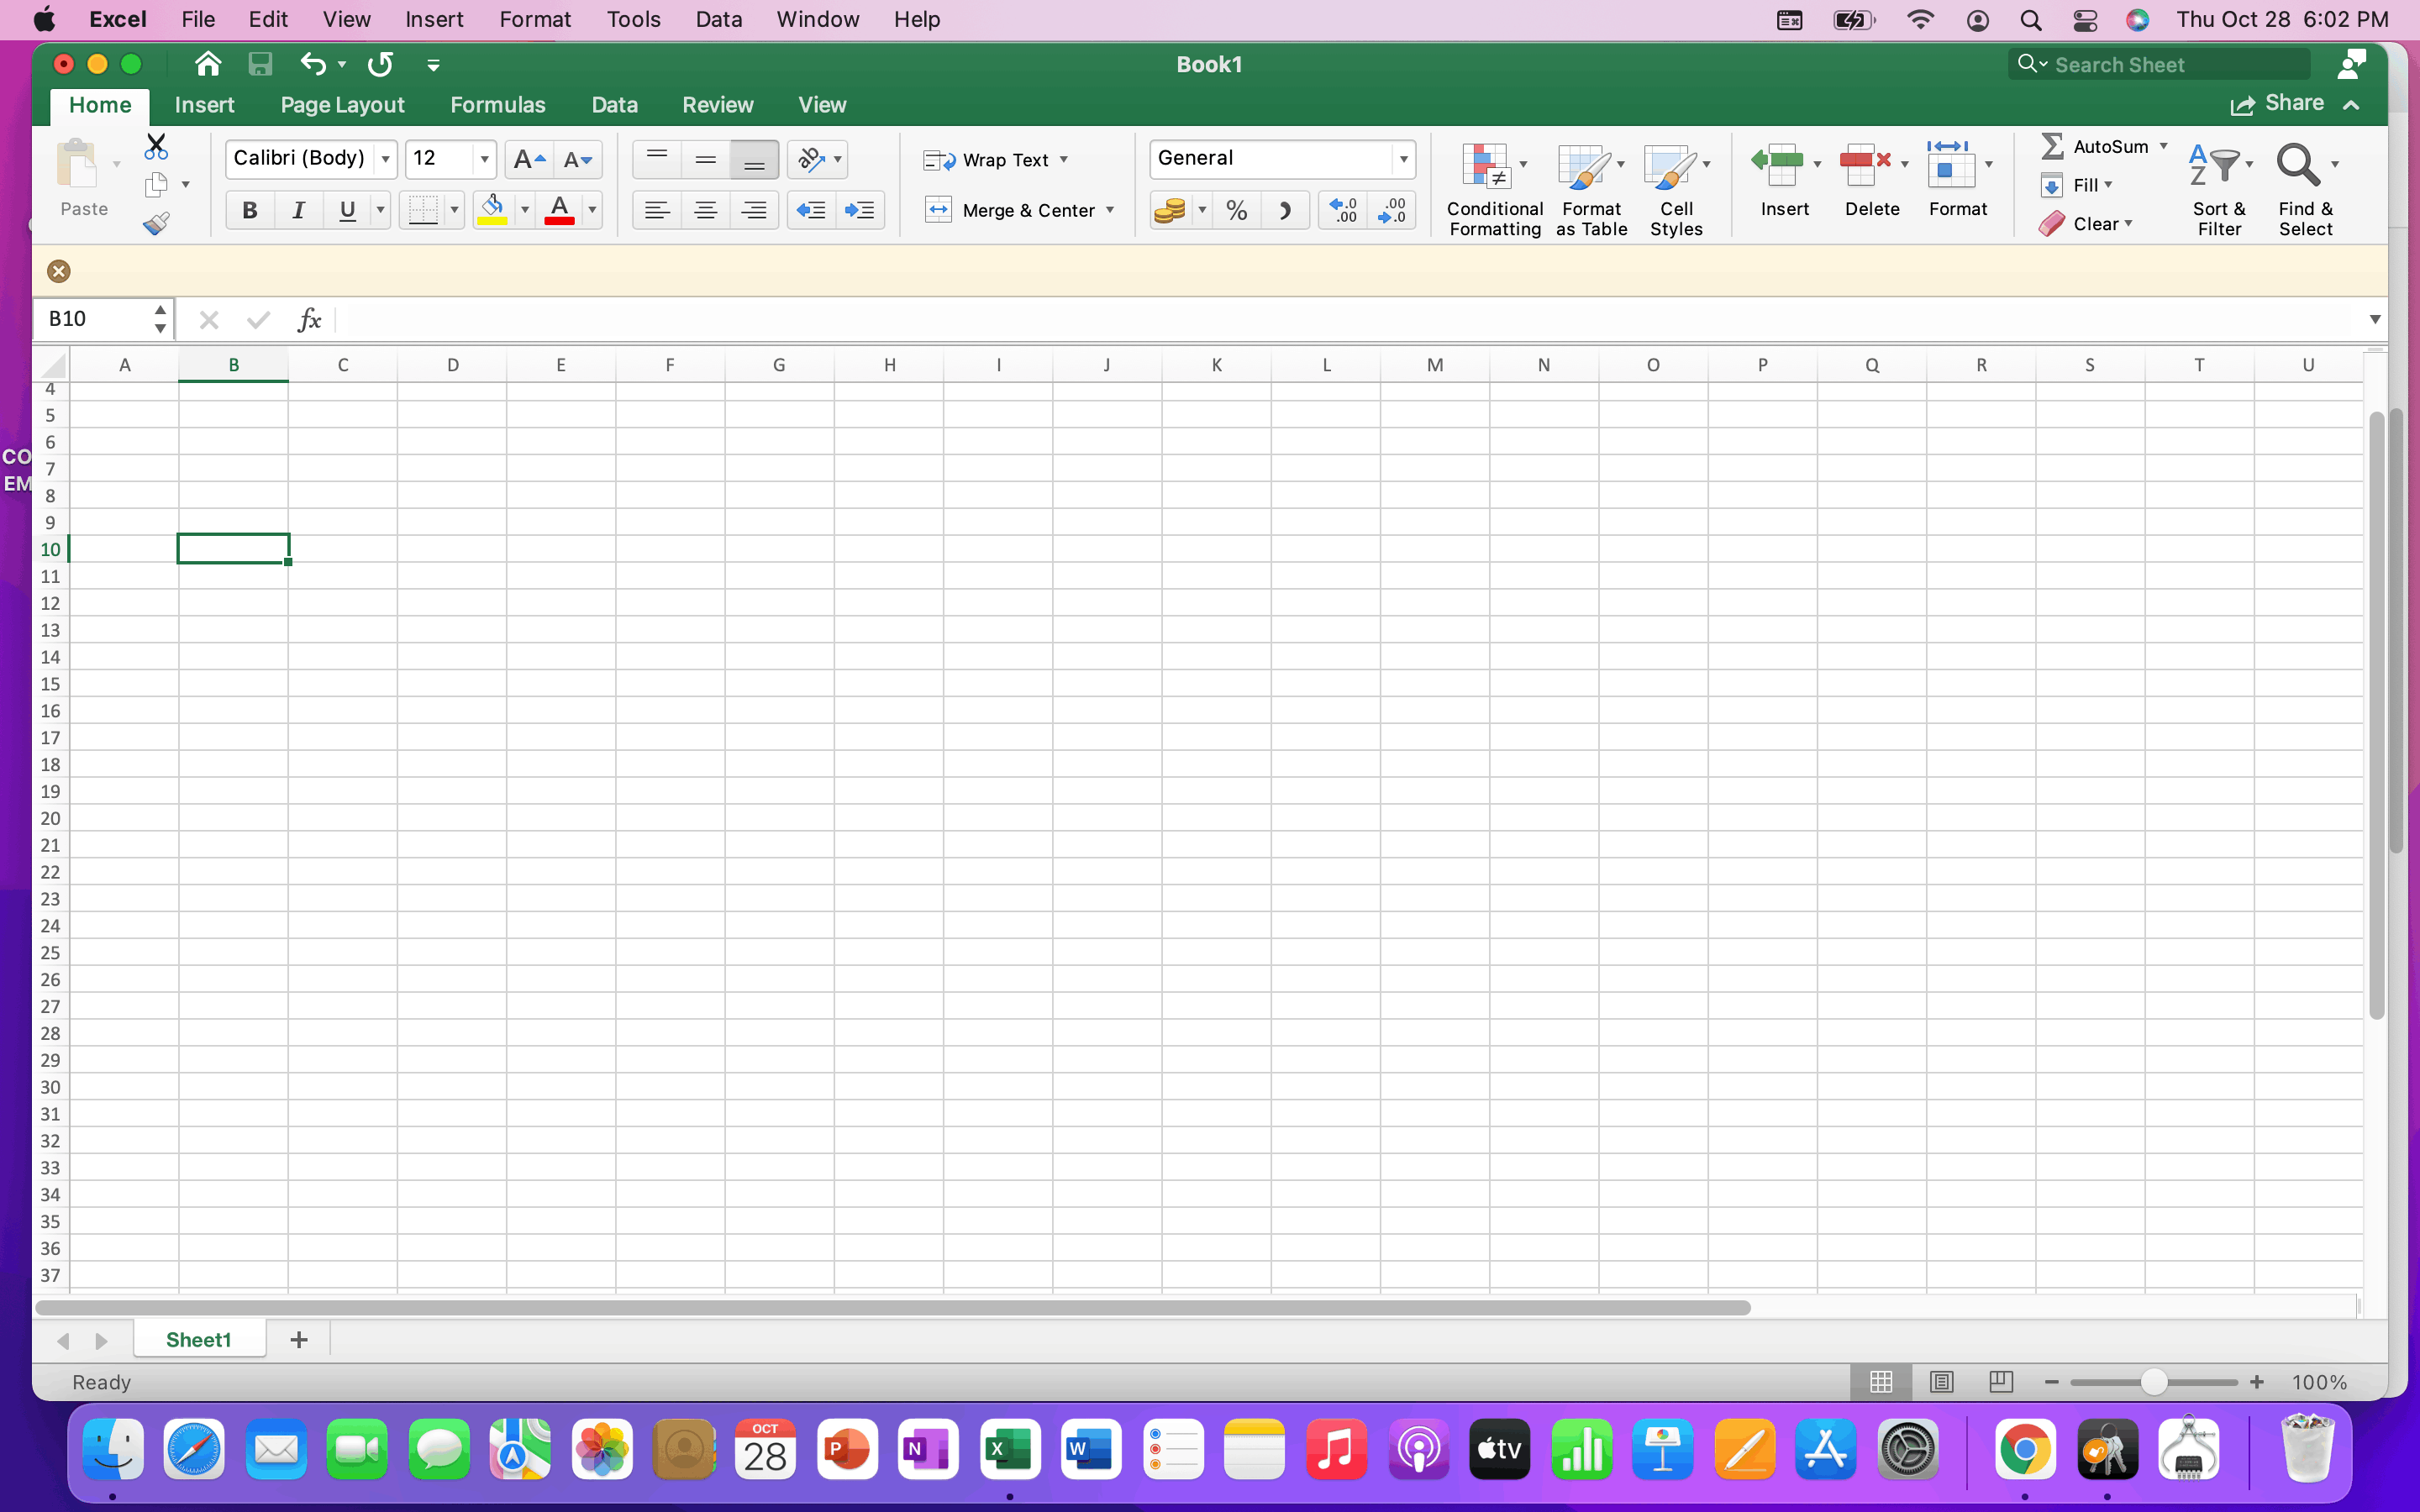Open the Tools menu in menu bar
Viewport: 2420px width, 1512px height.
click(633, 19)
